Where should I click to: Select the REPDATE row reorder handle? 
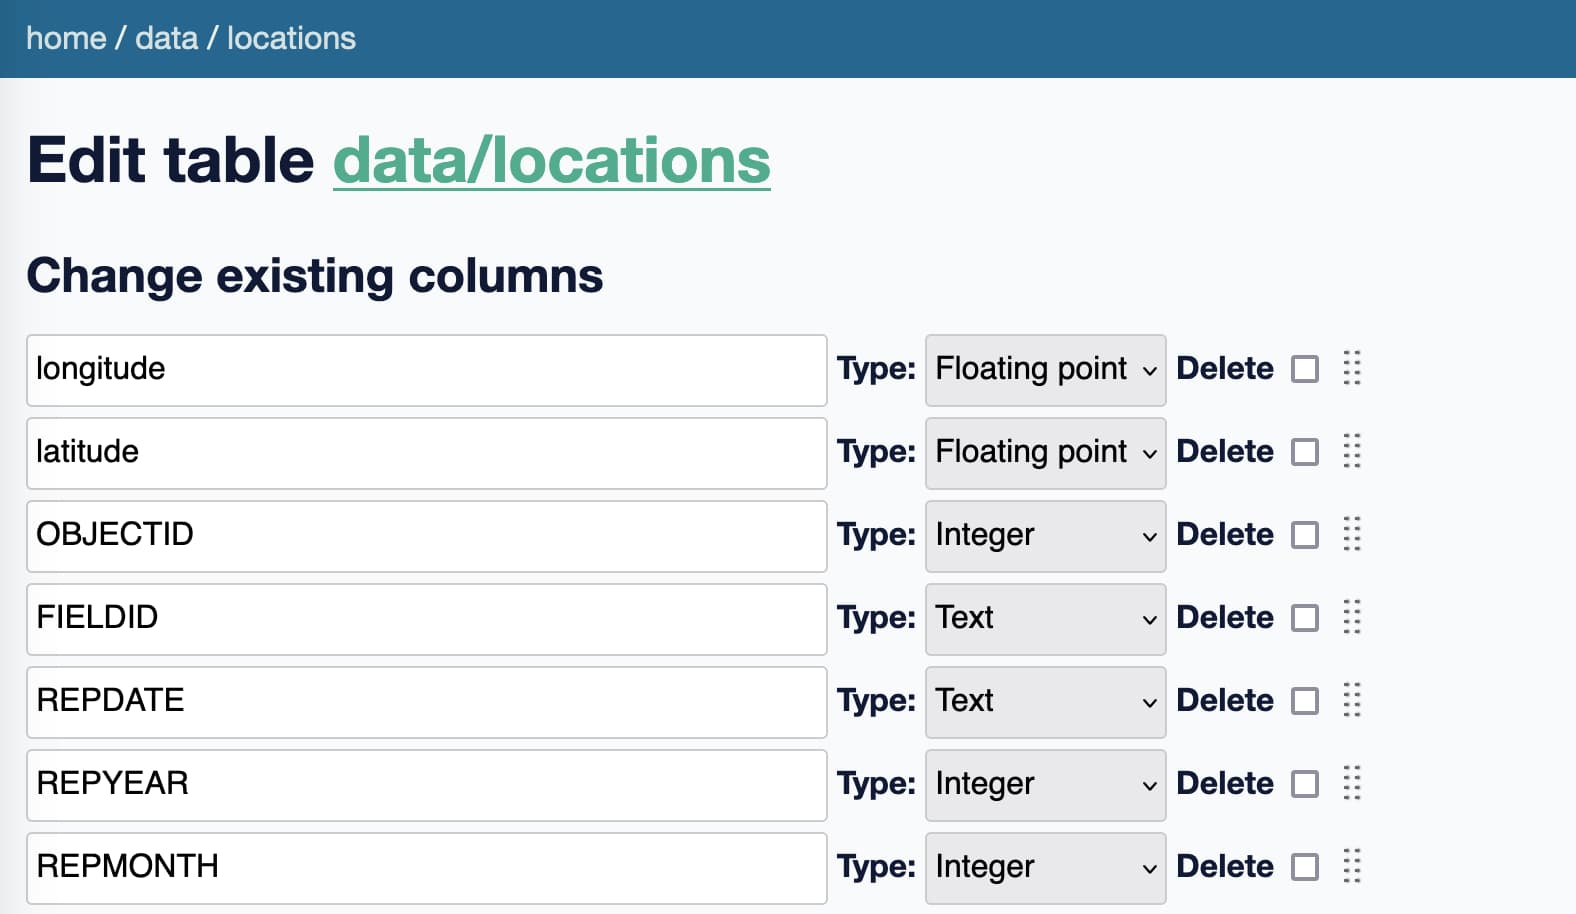(x=1352, y=701)
